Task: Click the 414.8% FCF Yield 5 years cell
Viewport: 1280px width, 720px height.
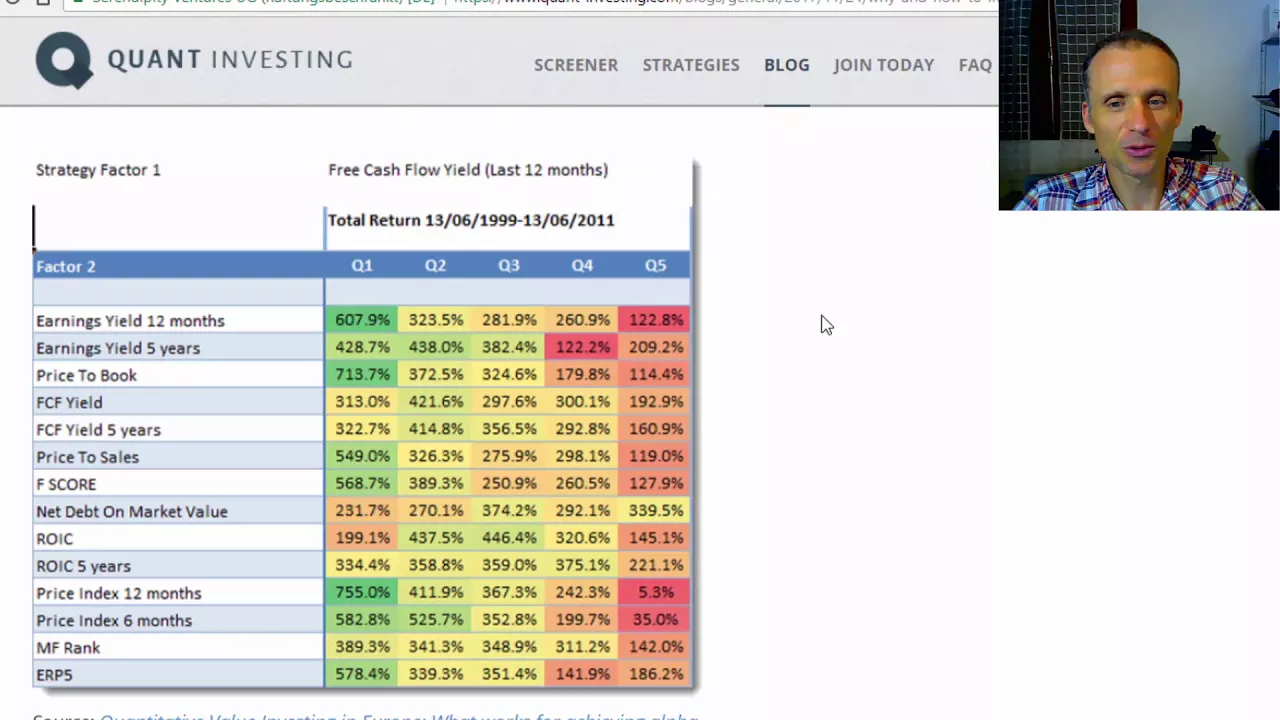Action: (435, 429)
